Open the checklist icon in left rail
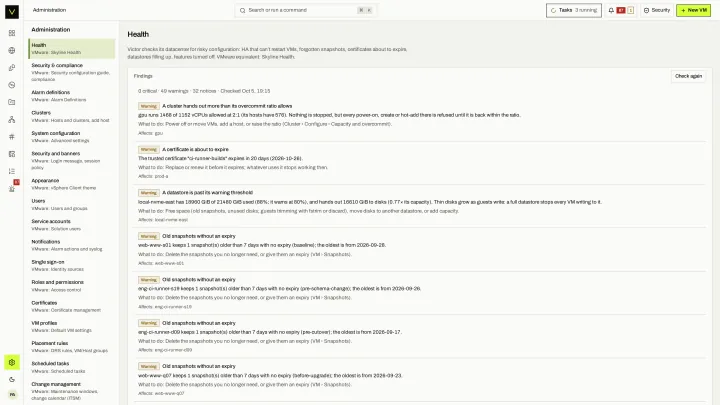720x405 pixels. (12, 171)
